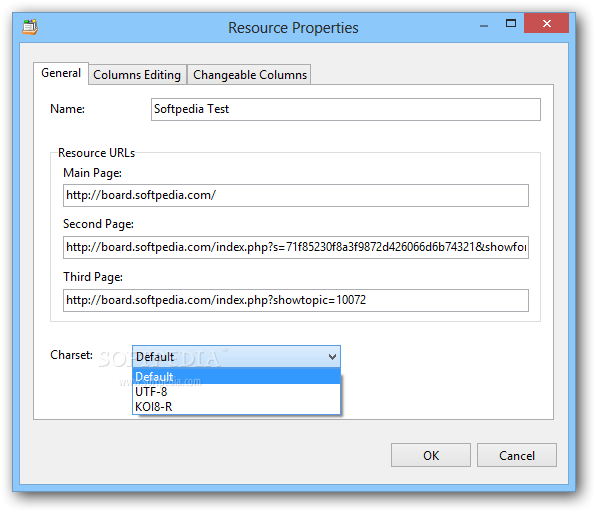Click the Name input field
Screen dimensions: 596x512
click(x=346, y=109)
